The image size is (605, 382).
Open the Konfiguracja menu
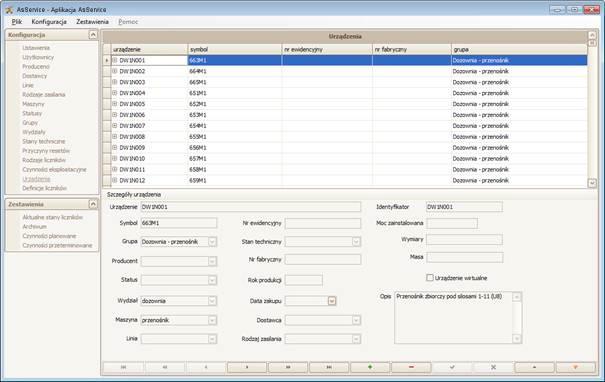pyautogui.click(x=49, y=22)
